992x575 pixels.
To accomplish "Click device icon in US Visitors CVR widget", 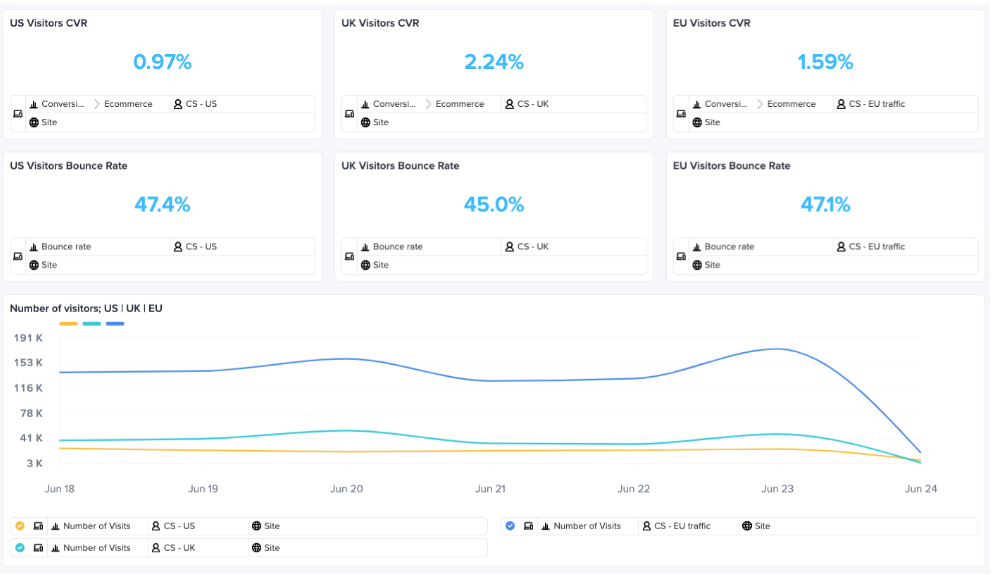I will pos(18,114).
